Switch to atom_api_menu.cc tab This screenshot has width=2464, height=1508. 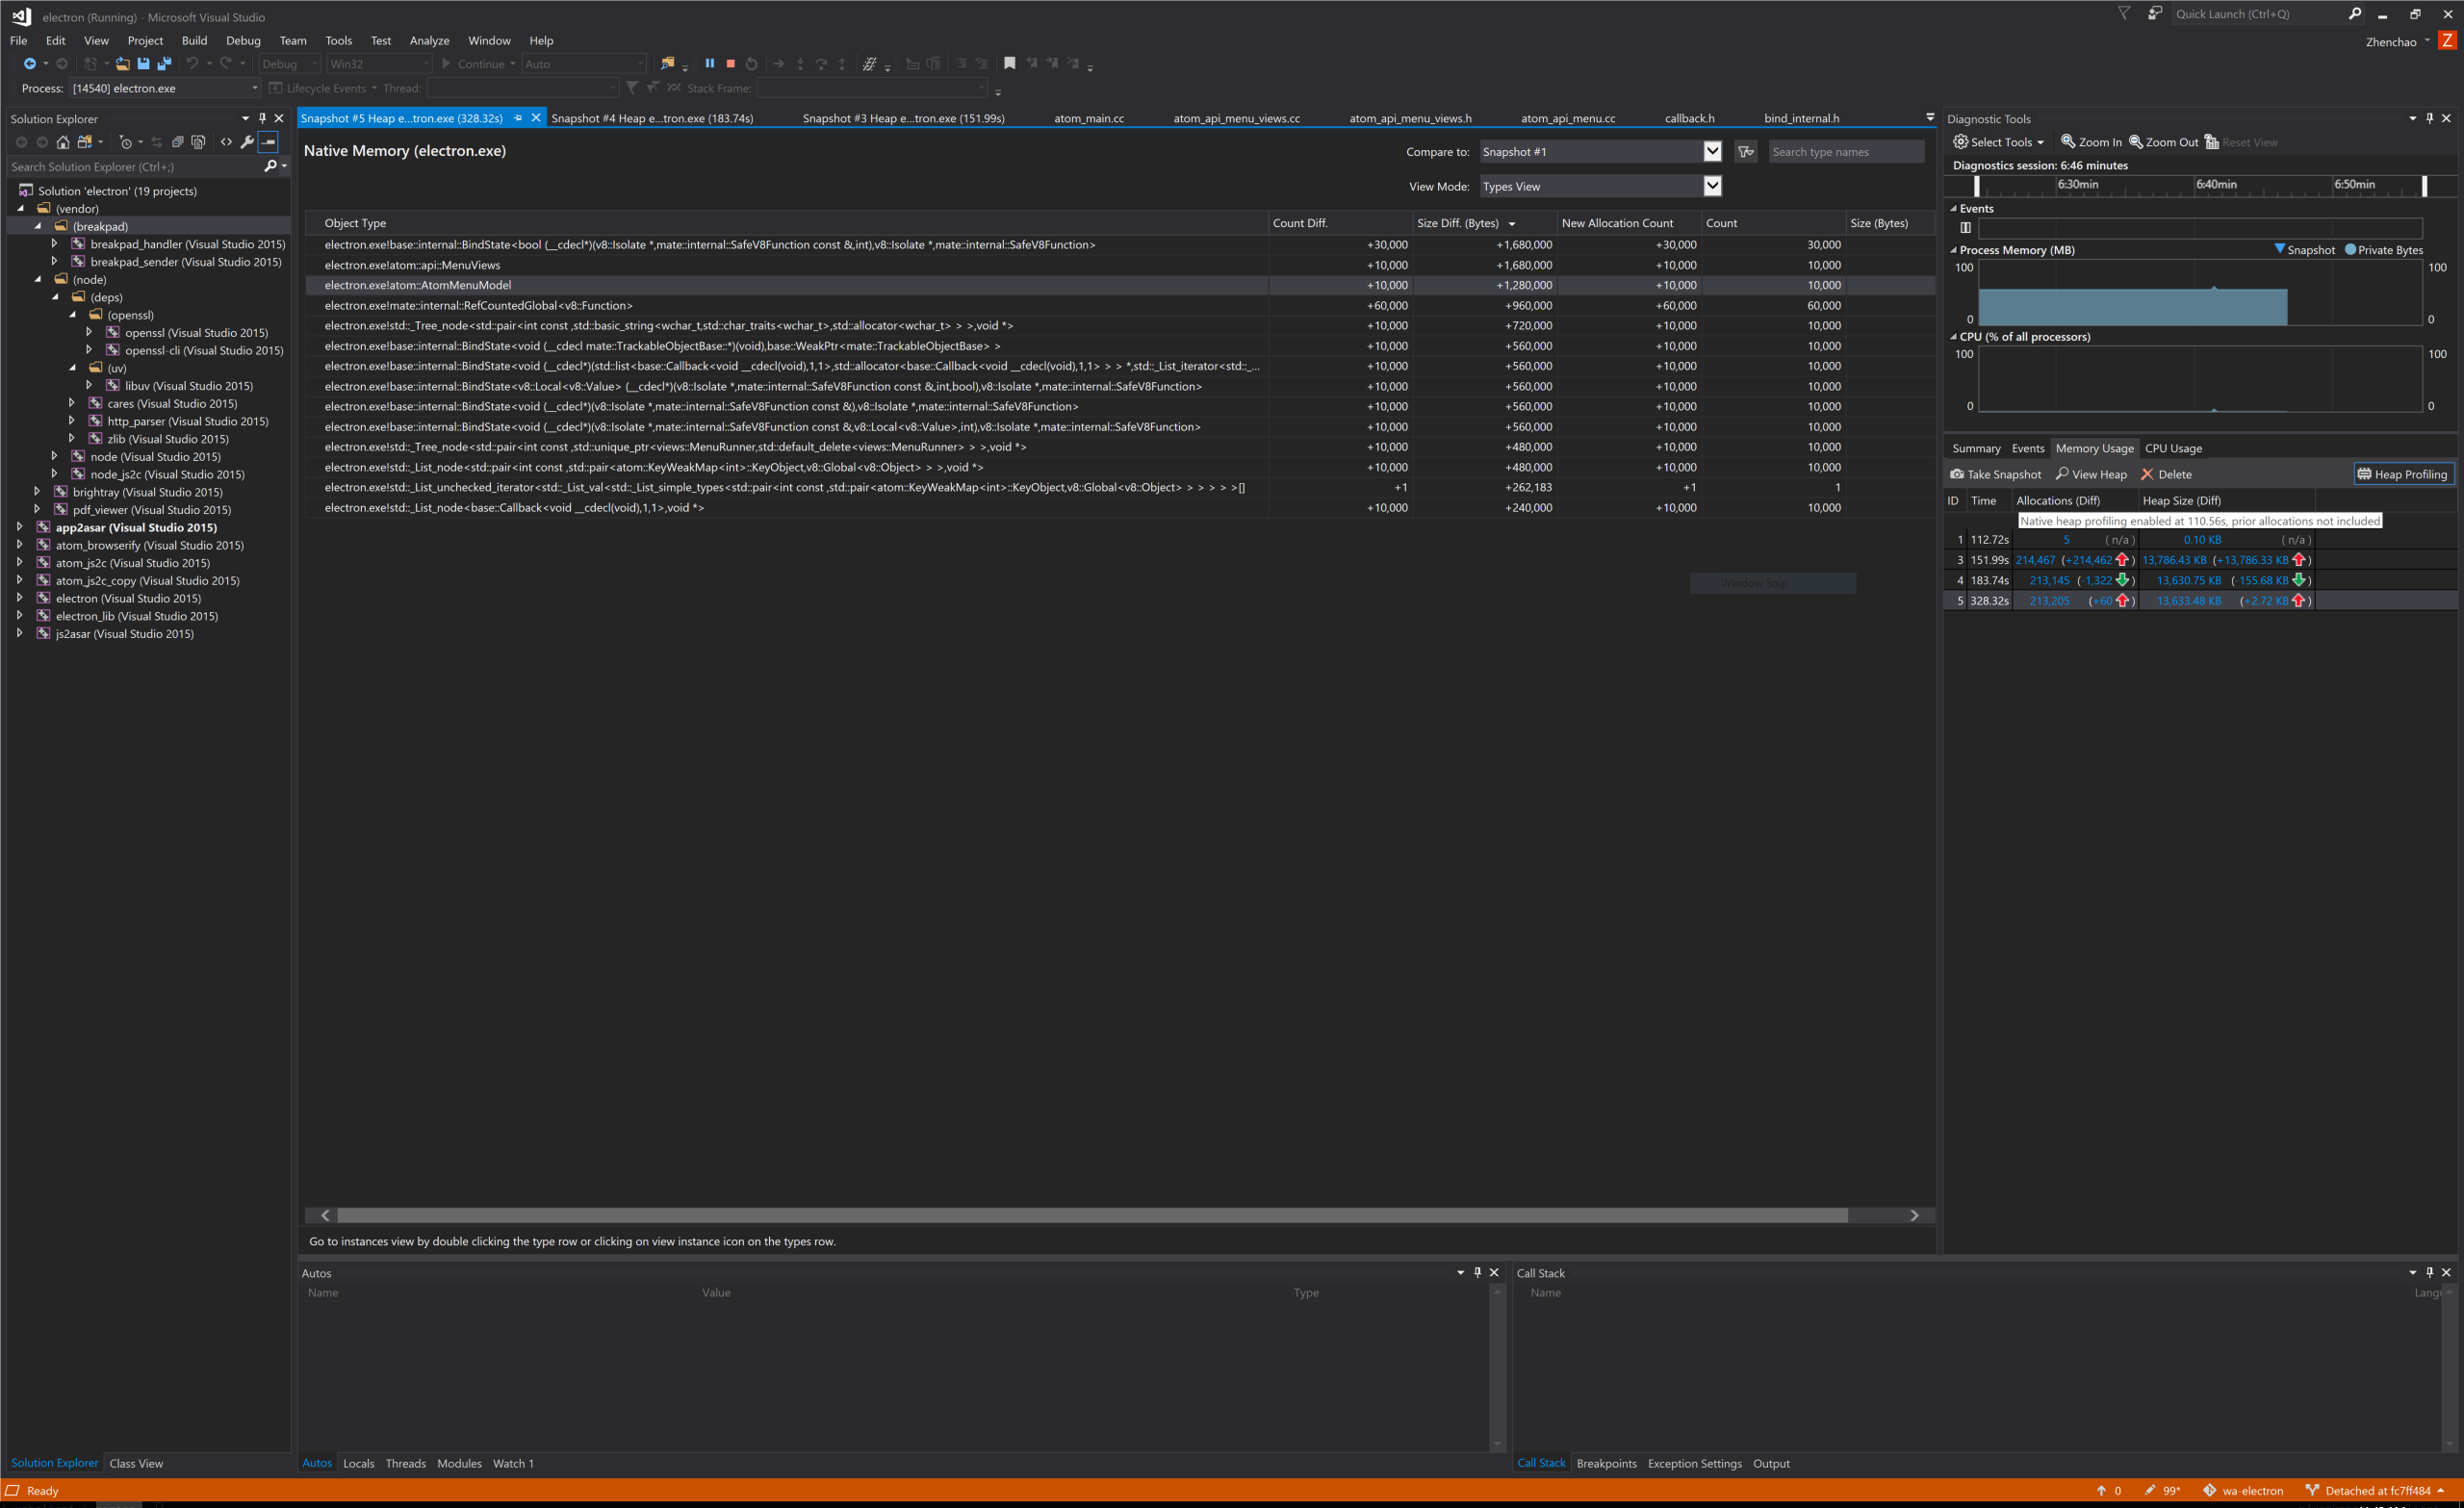click(x=1567, y=118)
